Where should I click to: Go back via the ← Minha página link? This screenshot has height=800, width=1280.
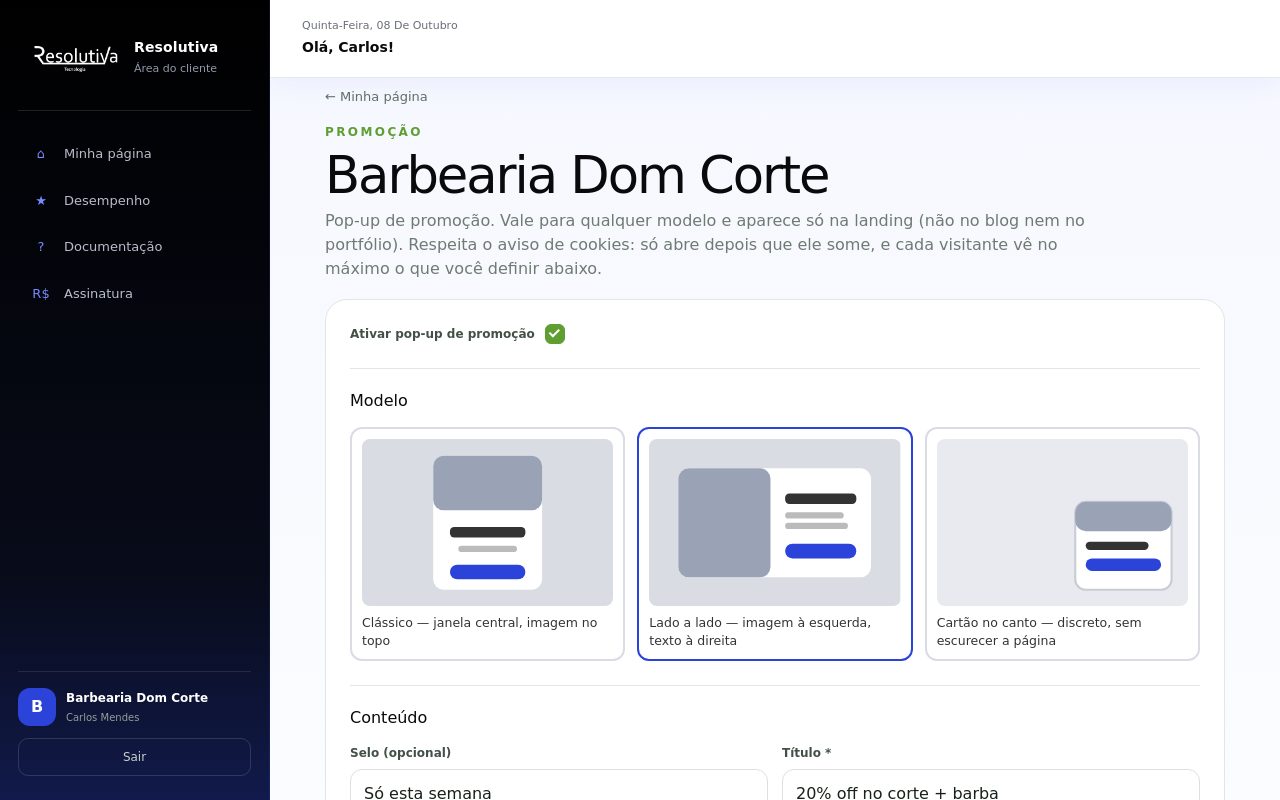point(376,97)
